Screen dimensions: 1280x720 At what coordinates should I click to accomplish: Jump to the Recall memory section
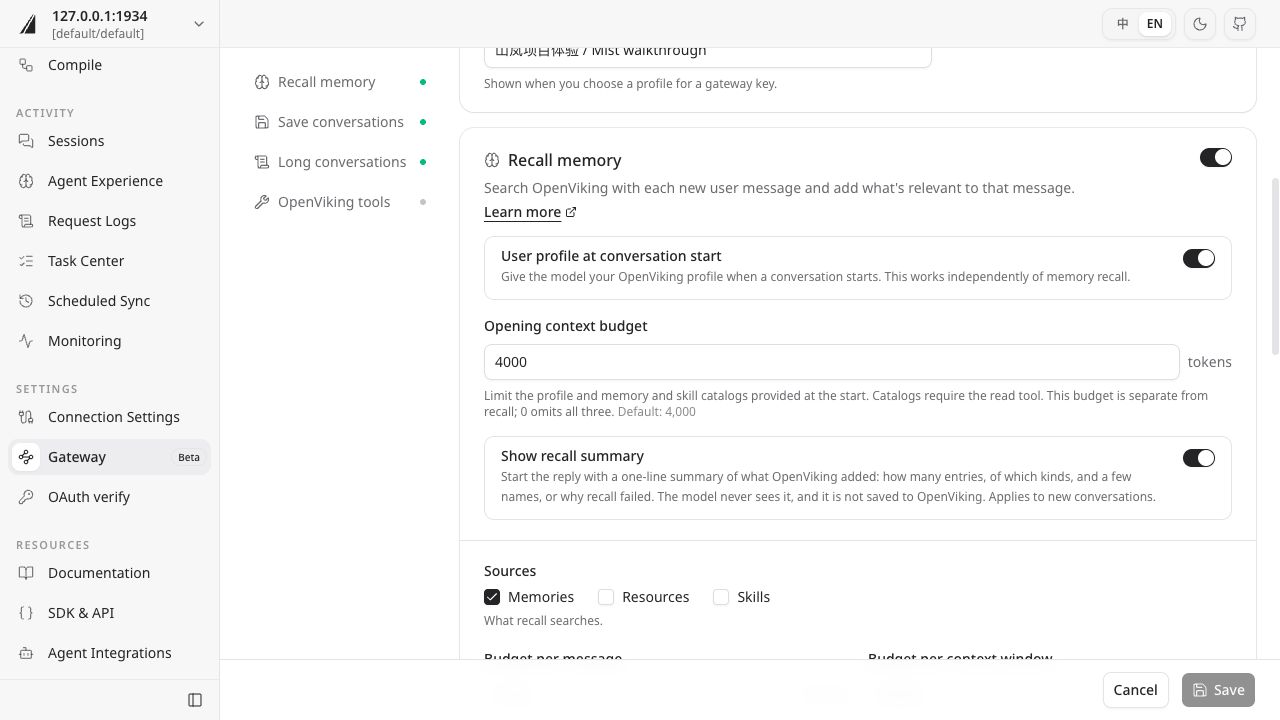tap(340, 82)
